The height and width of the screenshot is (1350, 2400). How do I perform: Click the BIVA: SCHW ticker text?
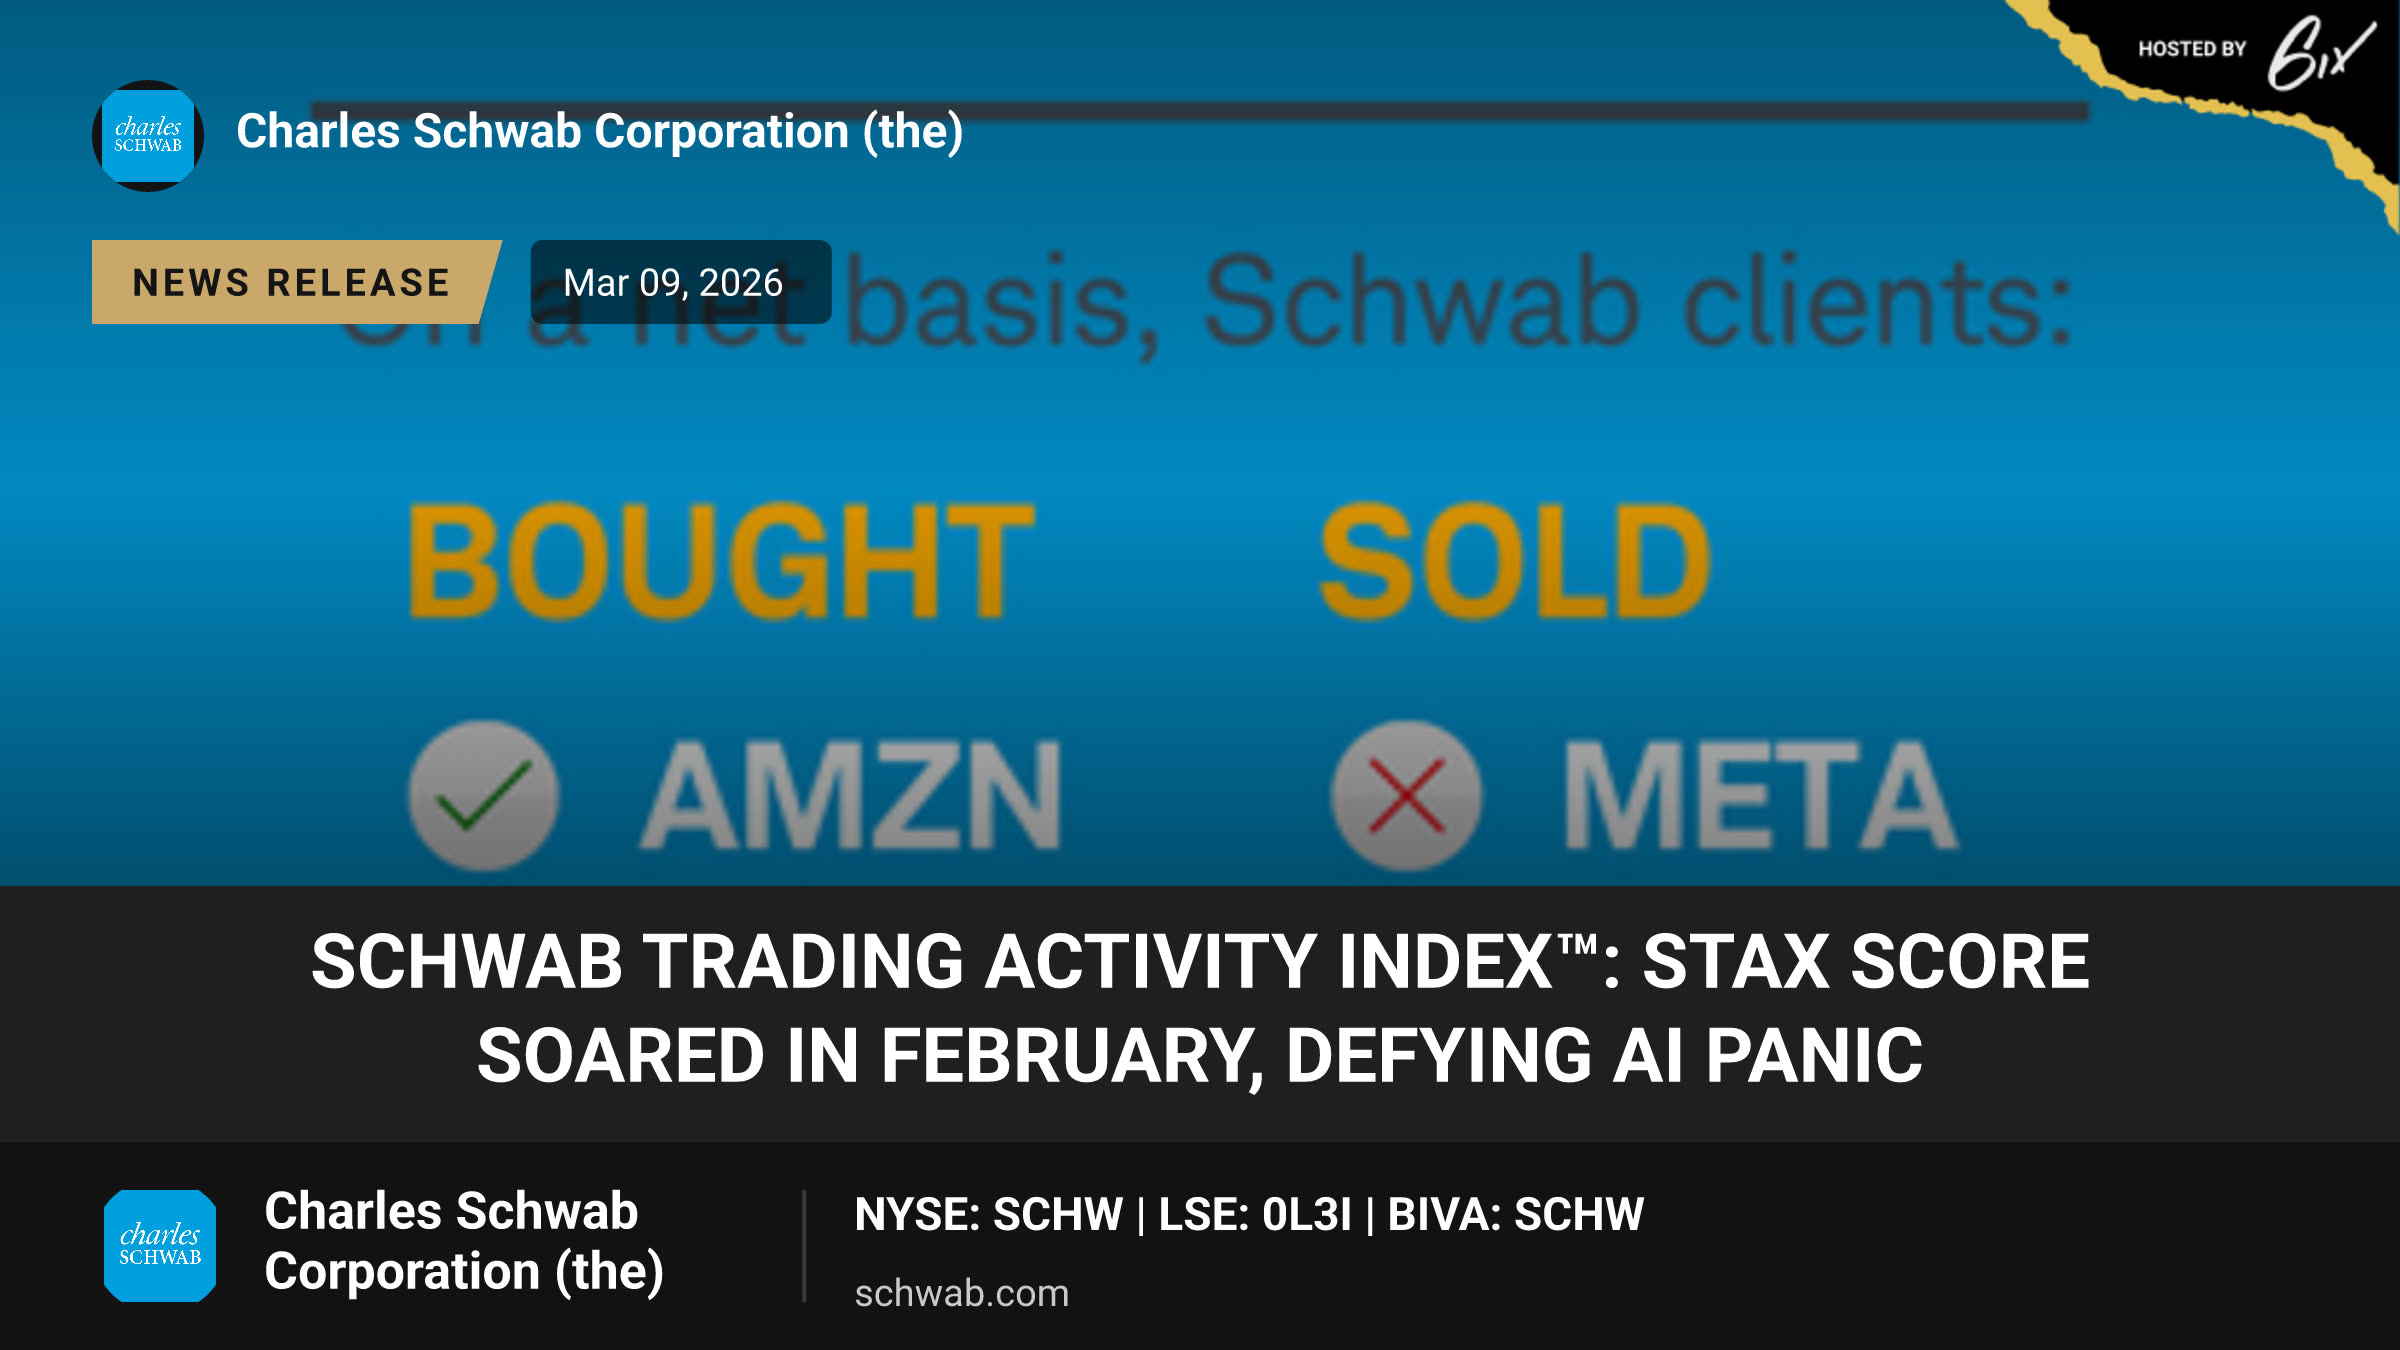click(1516, 1214)
